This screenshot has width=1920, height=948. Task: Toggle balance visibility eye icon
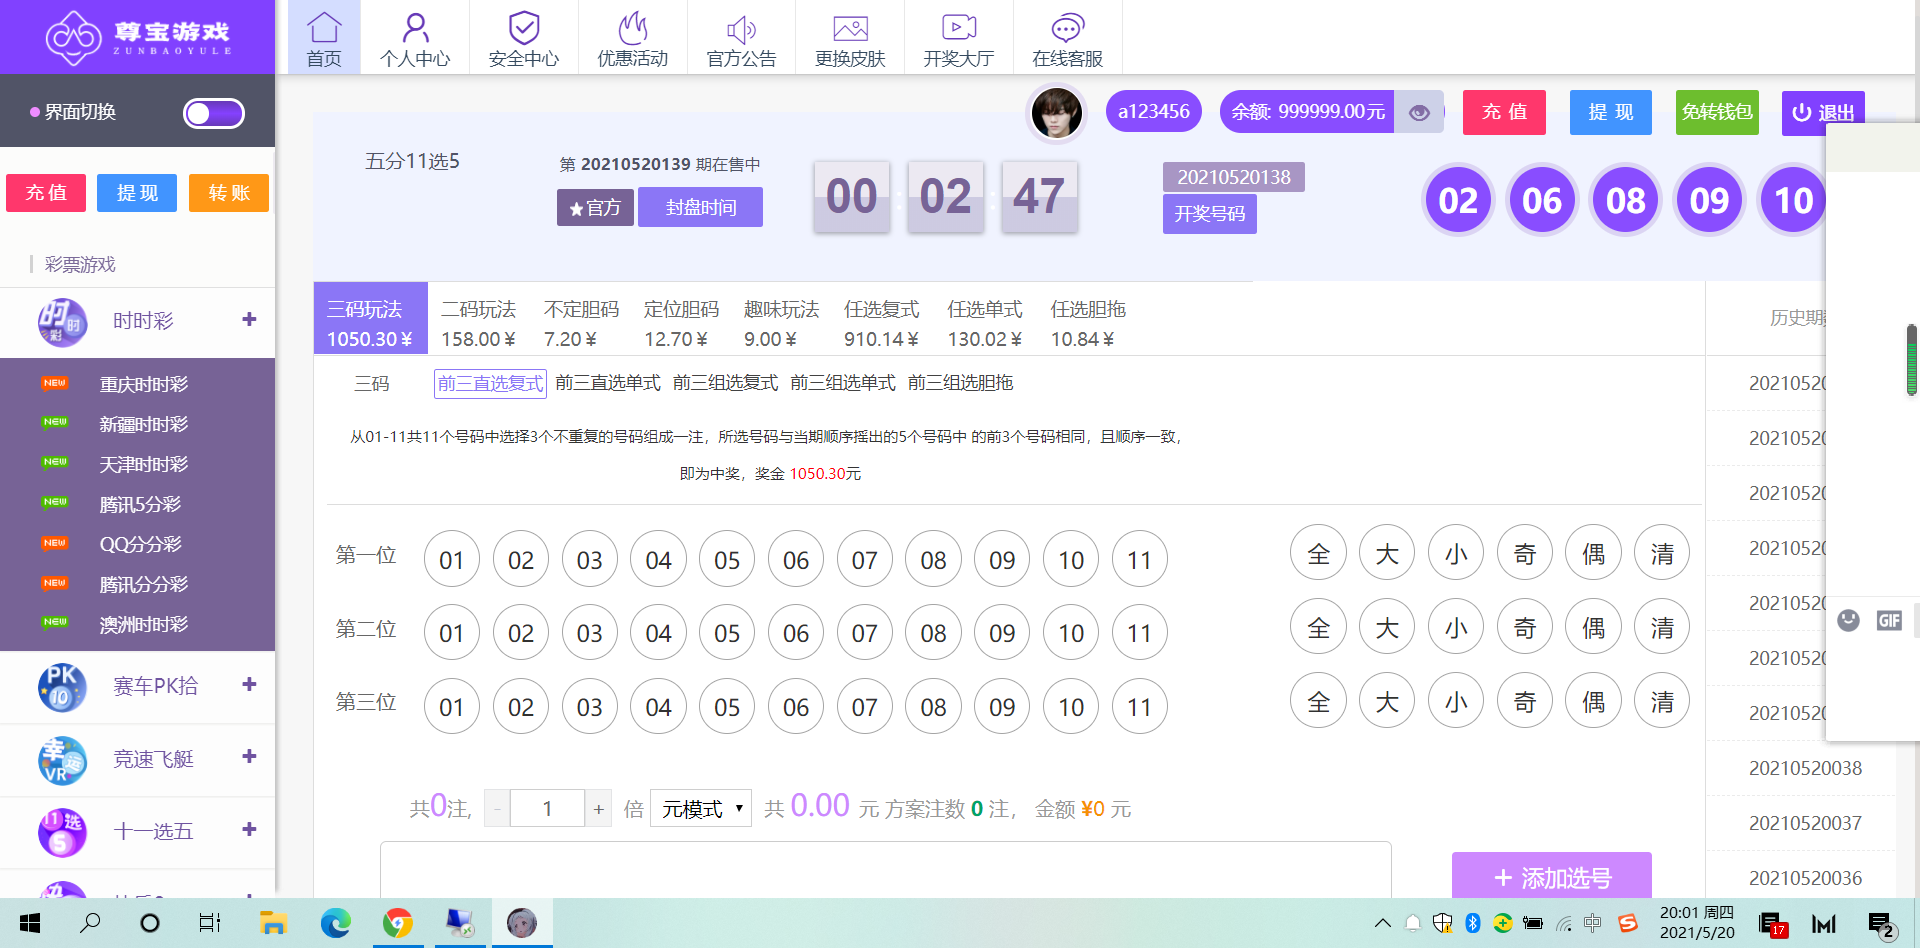pos(1418,113)
